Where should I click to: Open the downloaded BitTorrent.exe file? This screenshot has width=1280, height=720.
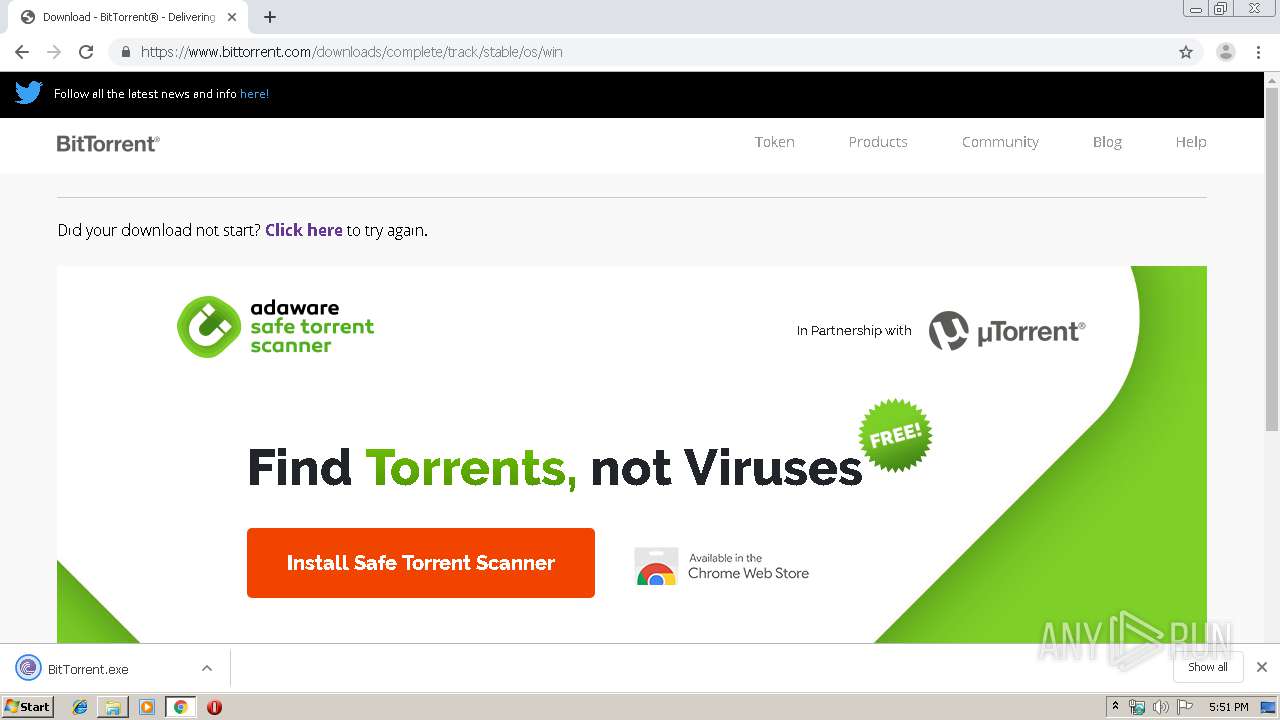pos(88,669)
